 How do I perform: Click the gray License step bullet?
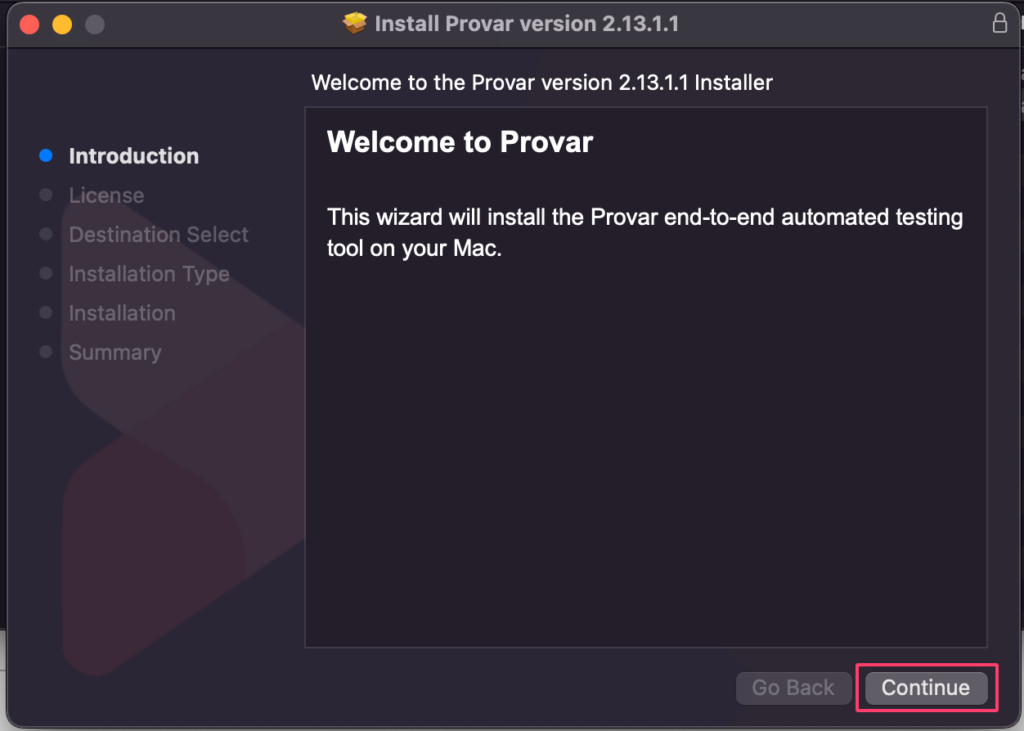point(46,195)
